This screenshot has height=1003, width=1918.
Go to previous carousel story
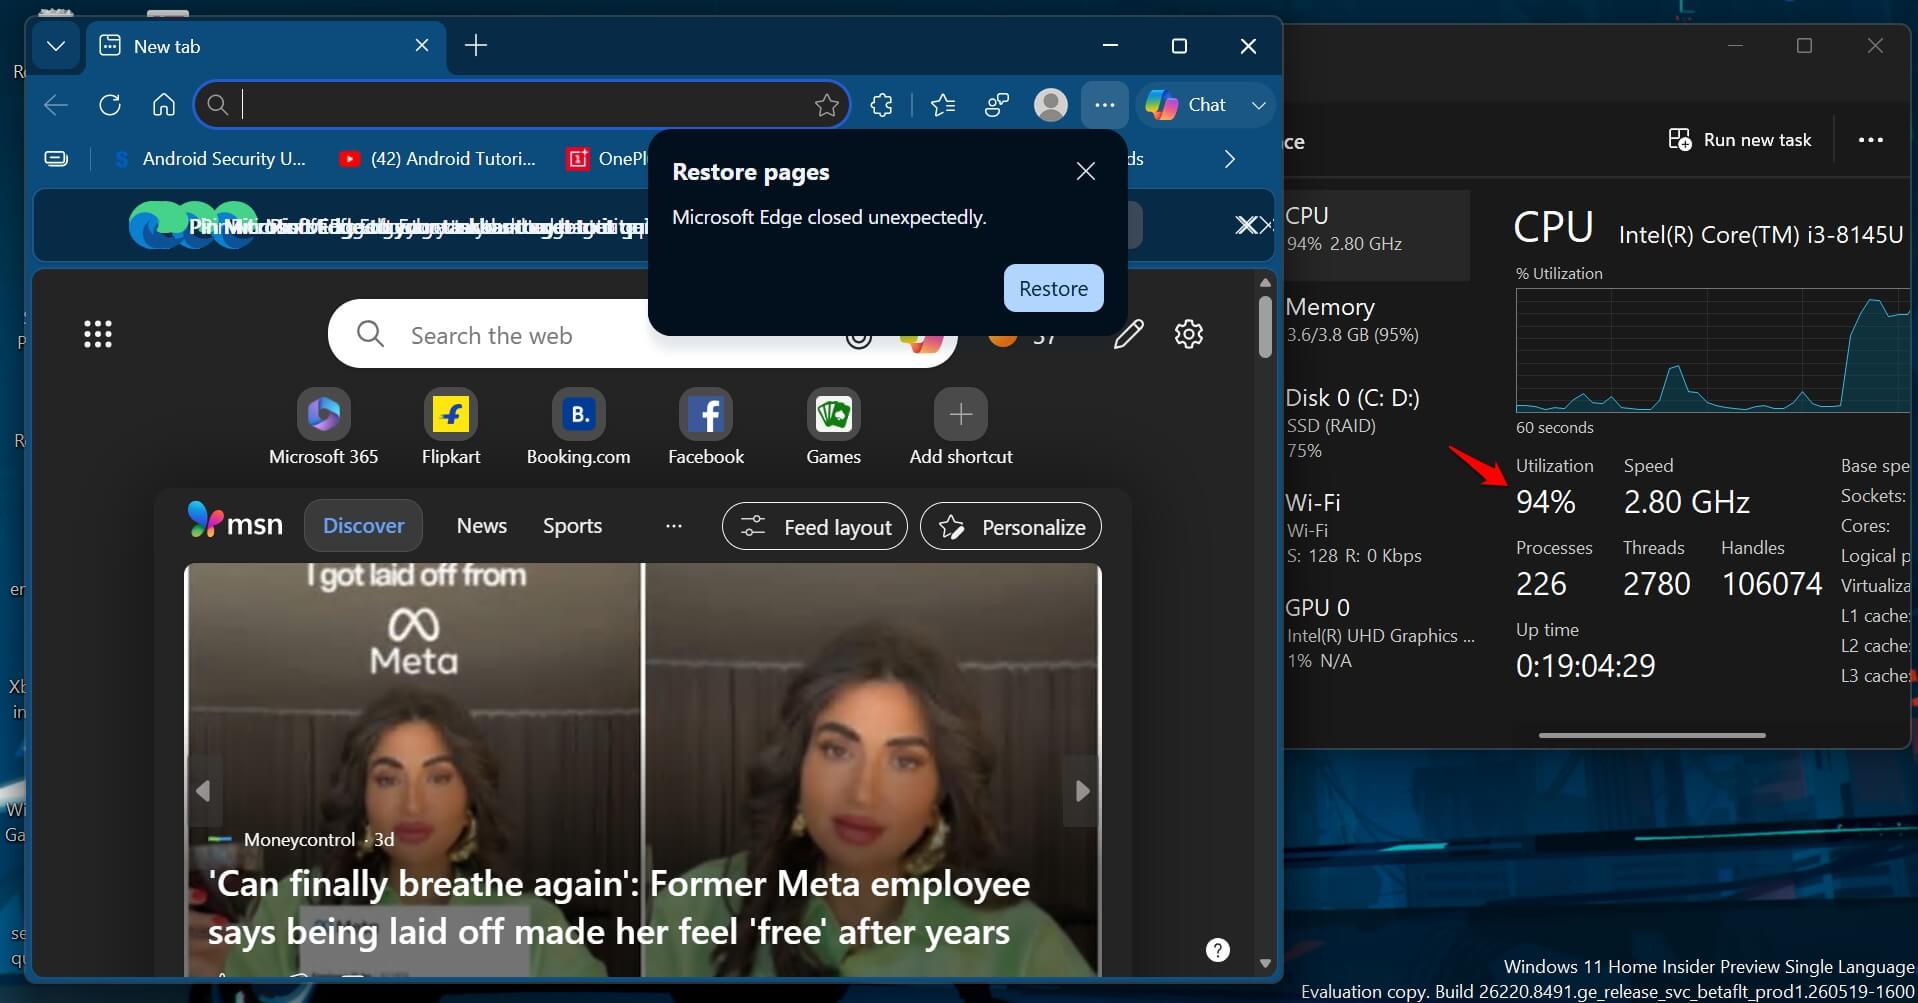[203, 791]
